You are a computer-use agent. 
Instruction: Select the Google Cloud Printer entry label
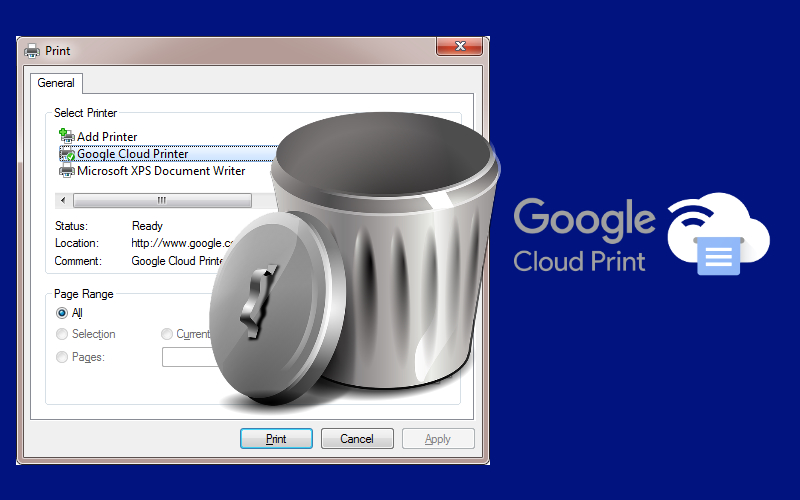133,154
